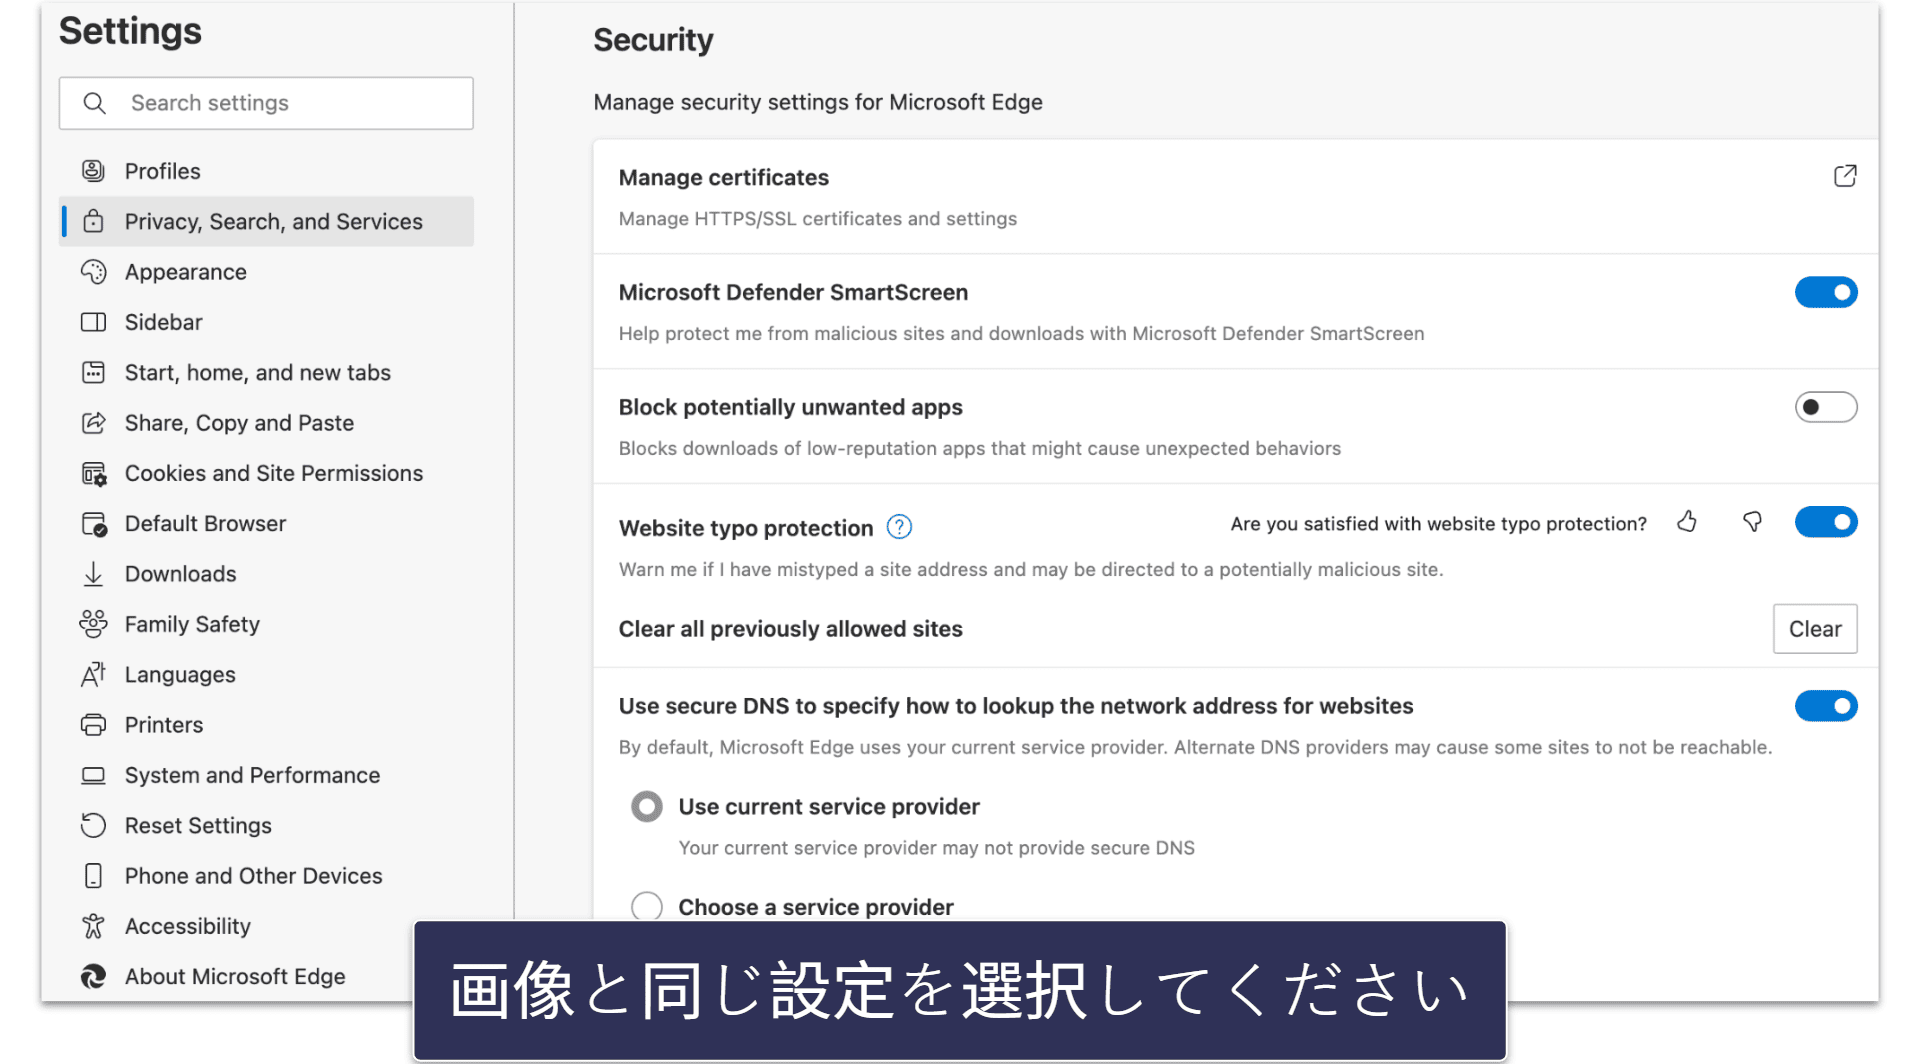Click the Reset Settings icon
Image resolution: width=1919 pixels, height=1064 pixels.
93,825
